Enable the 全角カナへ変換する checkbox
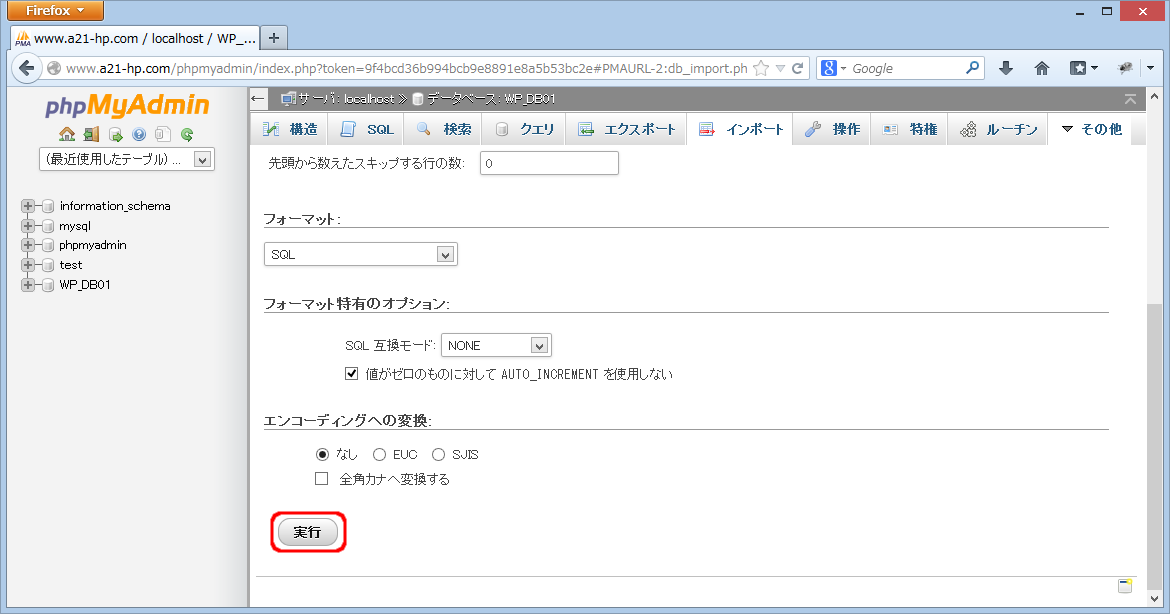This screenshot has height=614, width=1170. point(322,479)
